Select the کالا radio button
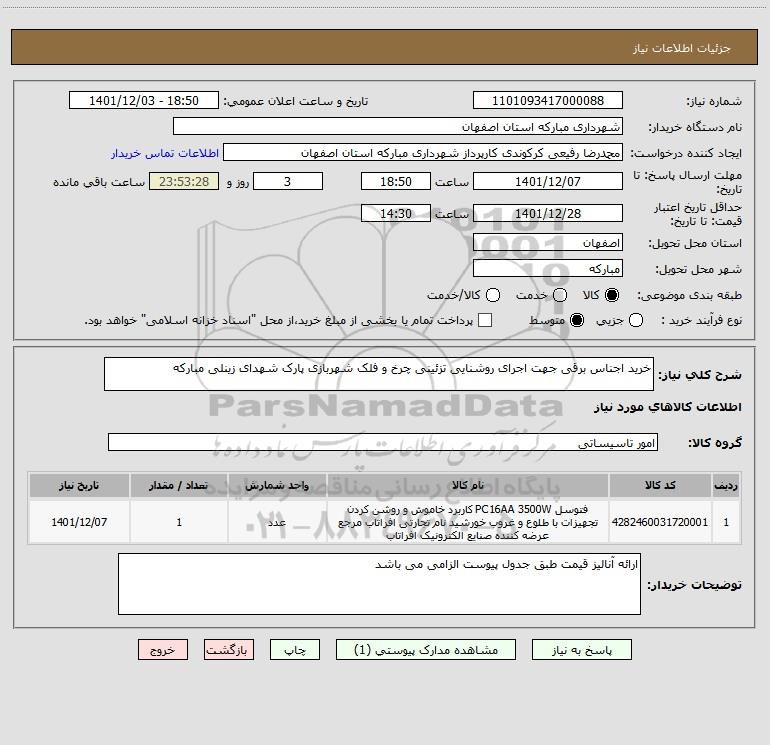 [x=612, y=295]
